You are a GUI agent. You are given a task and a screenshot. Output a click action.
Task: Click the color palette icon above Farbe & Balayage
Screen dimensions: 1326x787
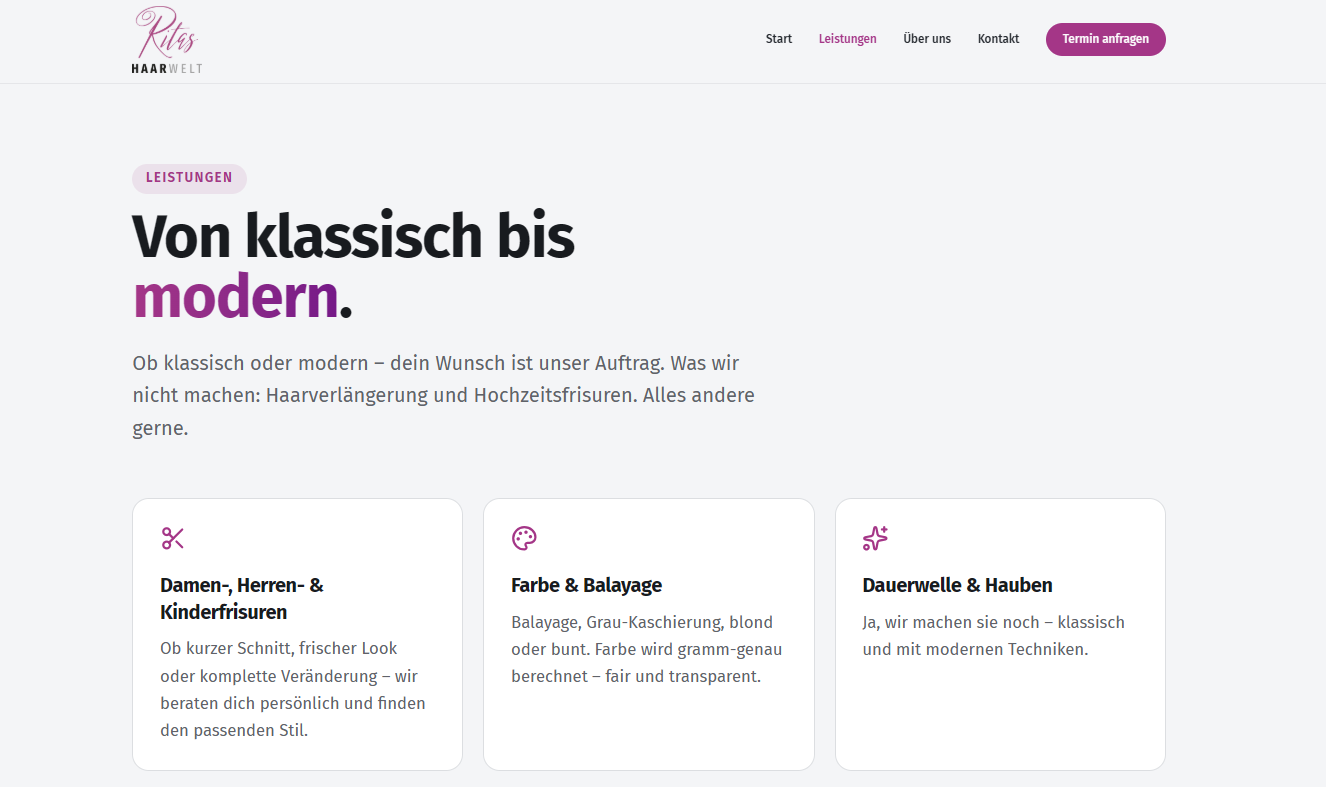(x=524, y=538)
